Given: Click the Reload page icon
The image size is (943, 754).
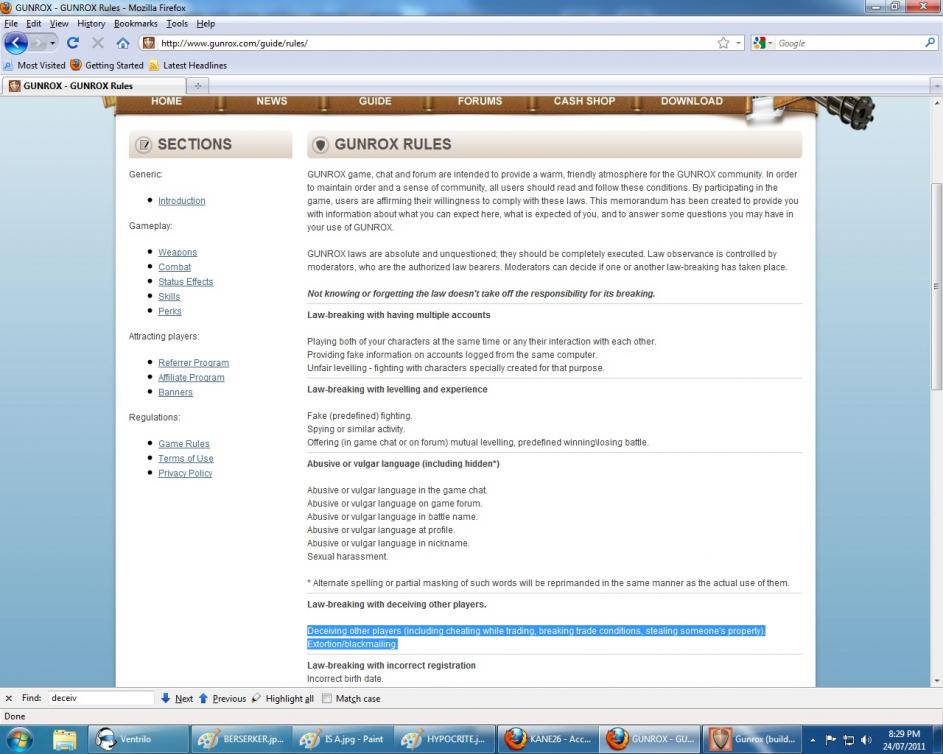Looking at the screenshot, I should [x=73, y=43].
